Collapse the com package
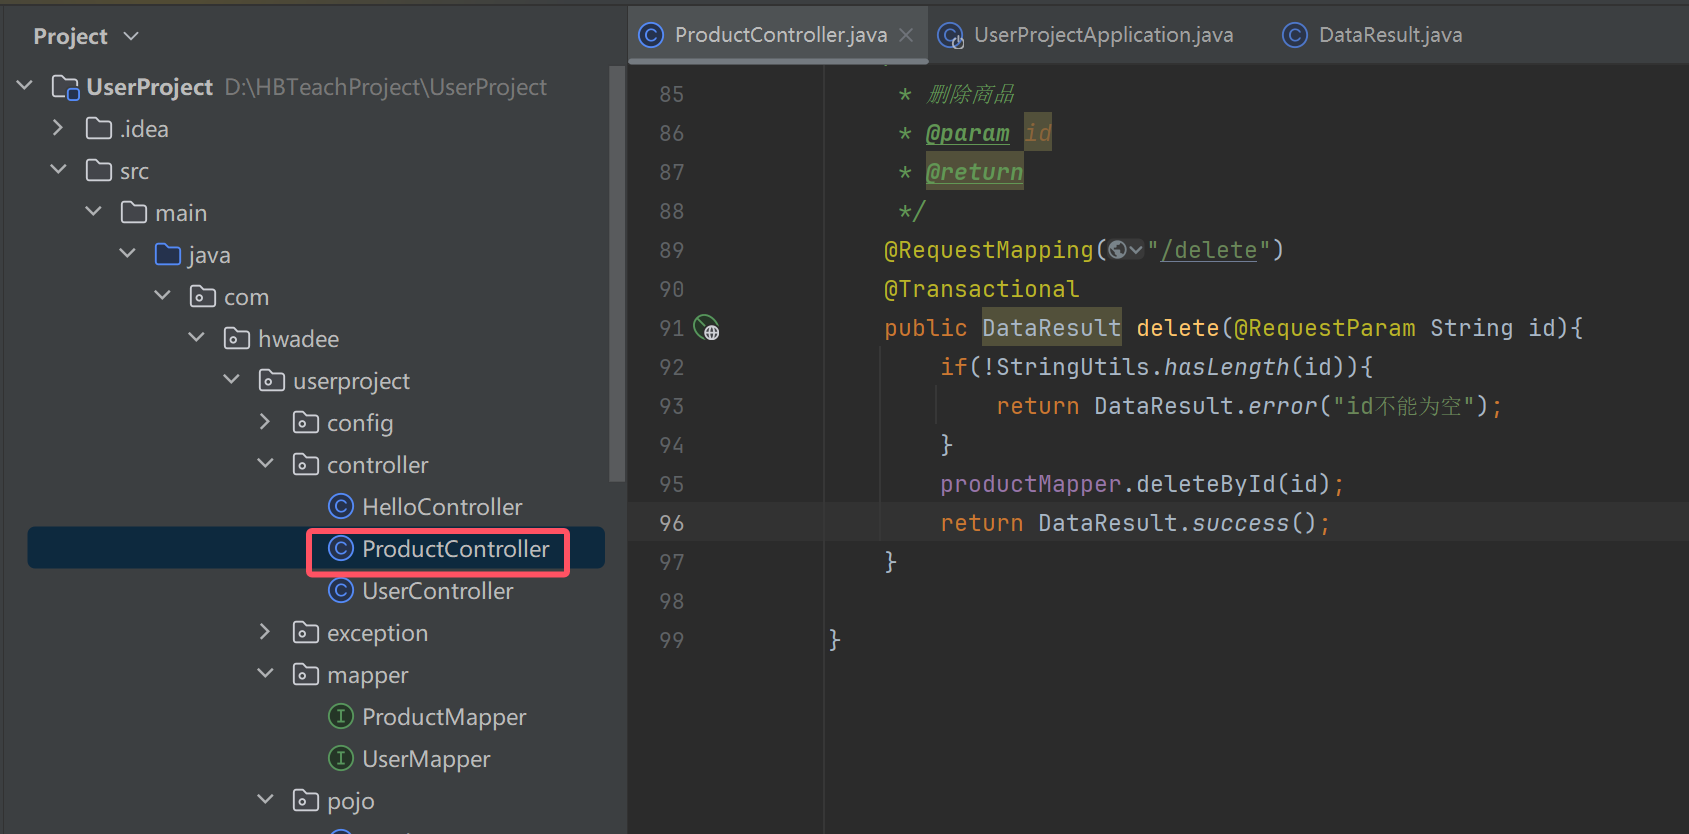 [162, 296]
